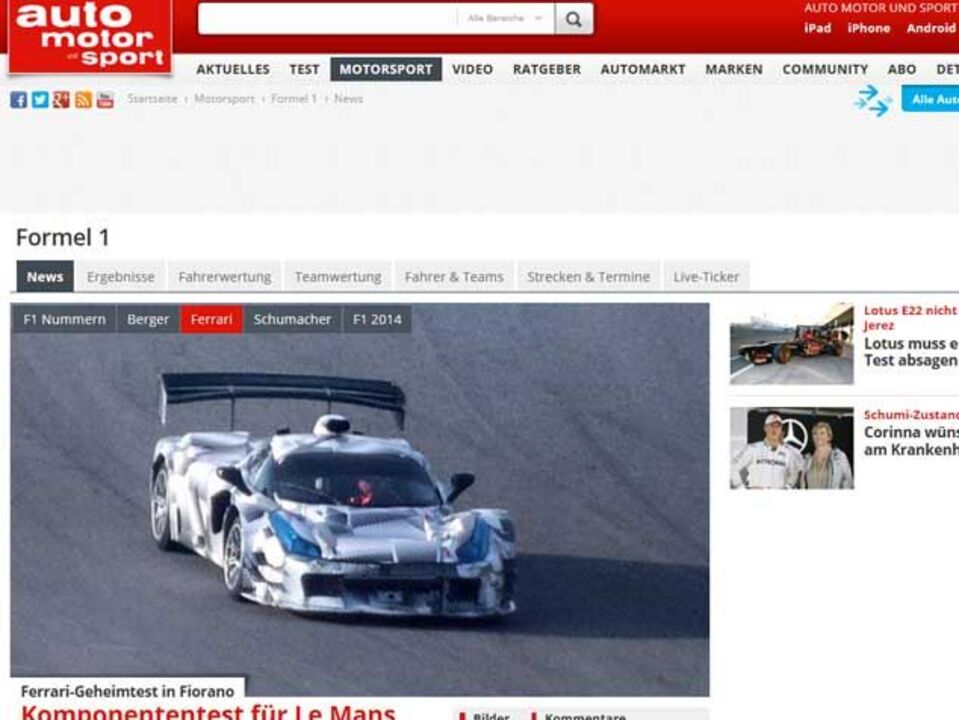This screenshot has width=959, height=720.
Task: Click the Kommentare link below the article
Action: tap(585, 716)
